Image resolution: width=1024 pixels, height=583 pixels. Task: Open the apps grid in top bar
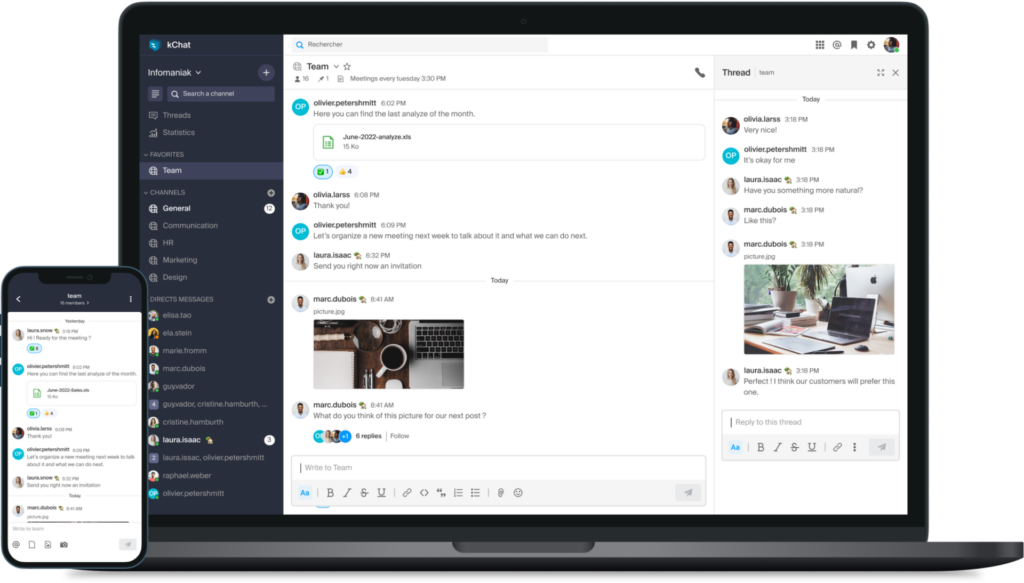click(820, 45)
